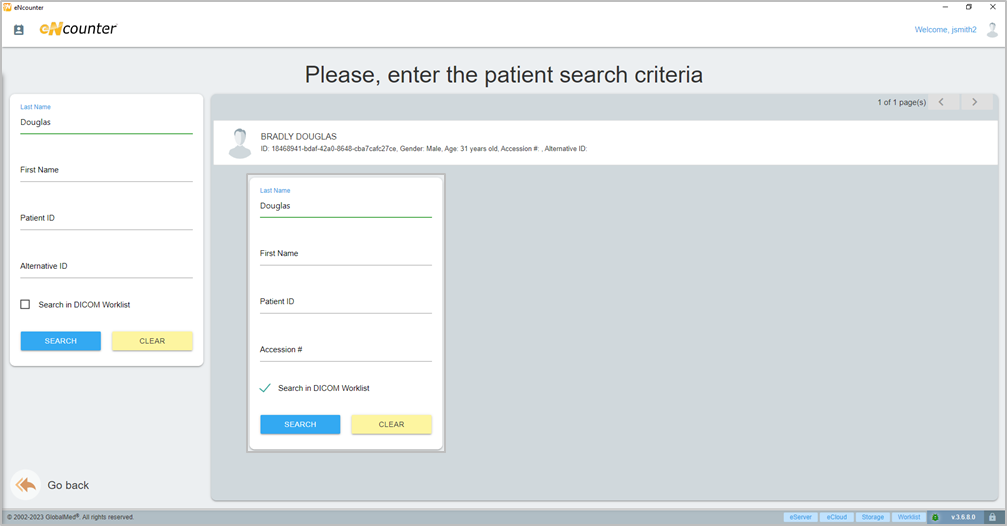Click the green bug icon in status bar

point(935,517)
